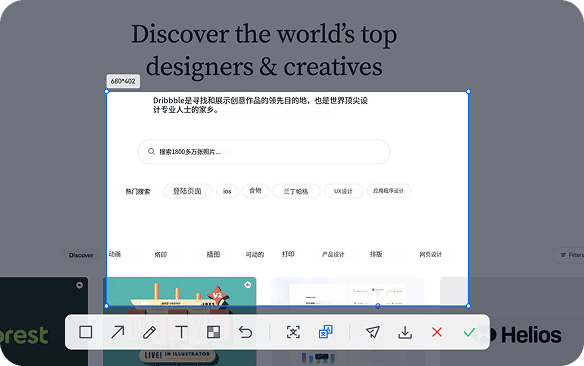Select the 食物 trending search tag
Screen dimensions: 584x366
coord(256,191)
